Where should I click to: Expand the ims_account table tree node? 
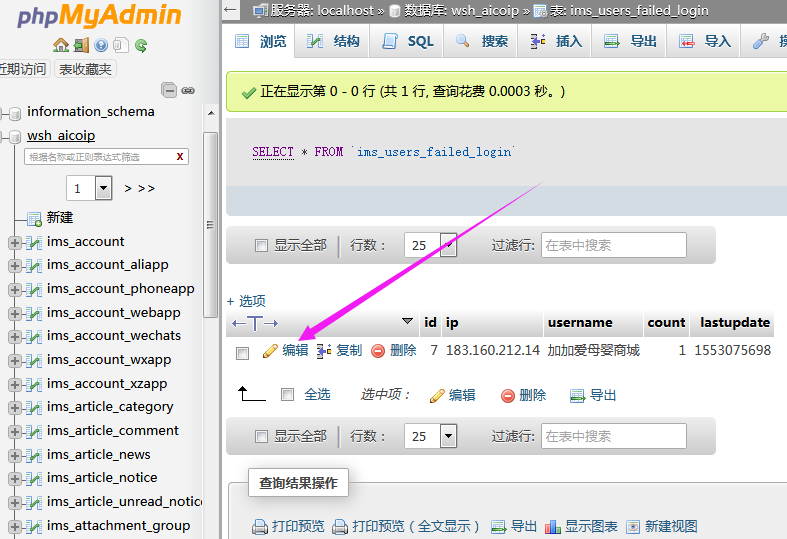(x=14, y=242)
